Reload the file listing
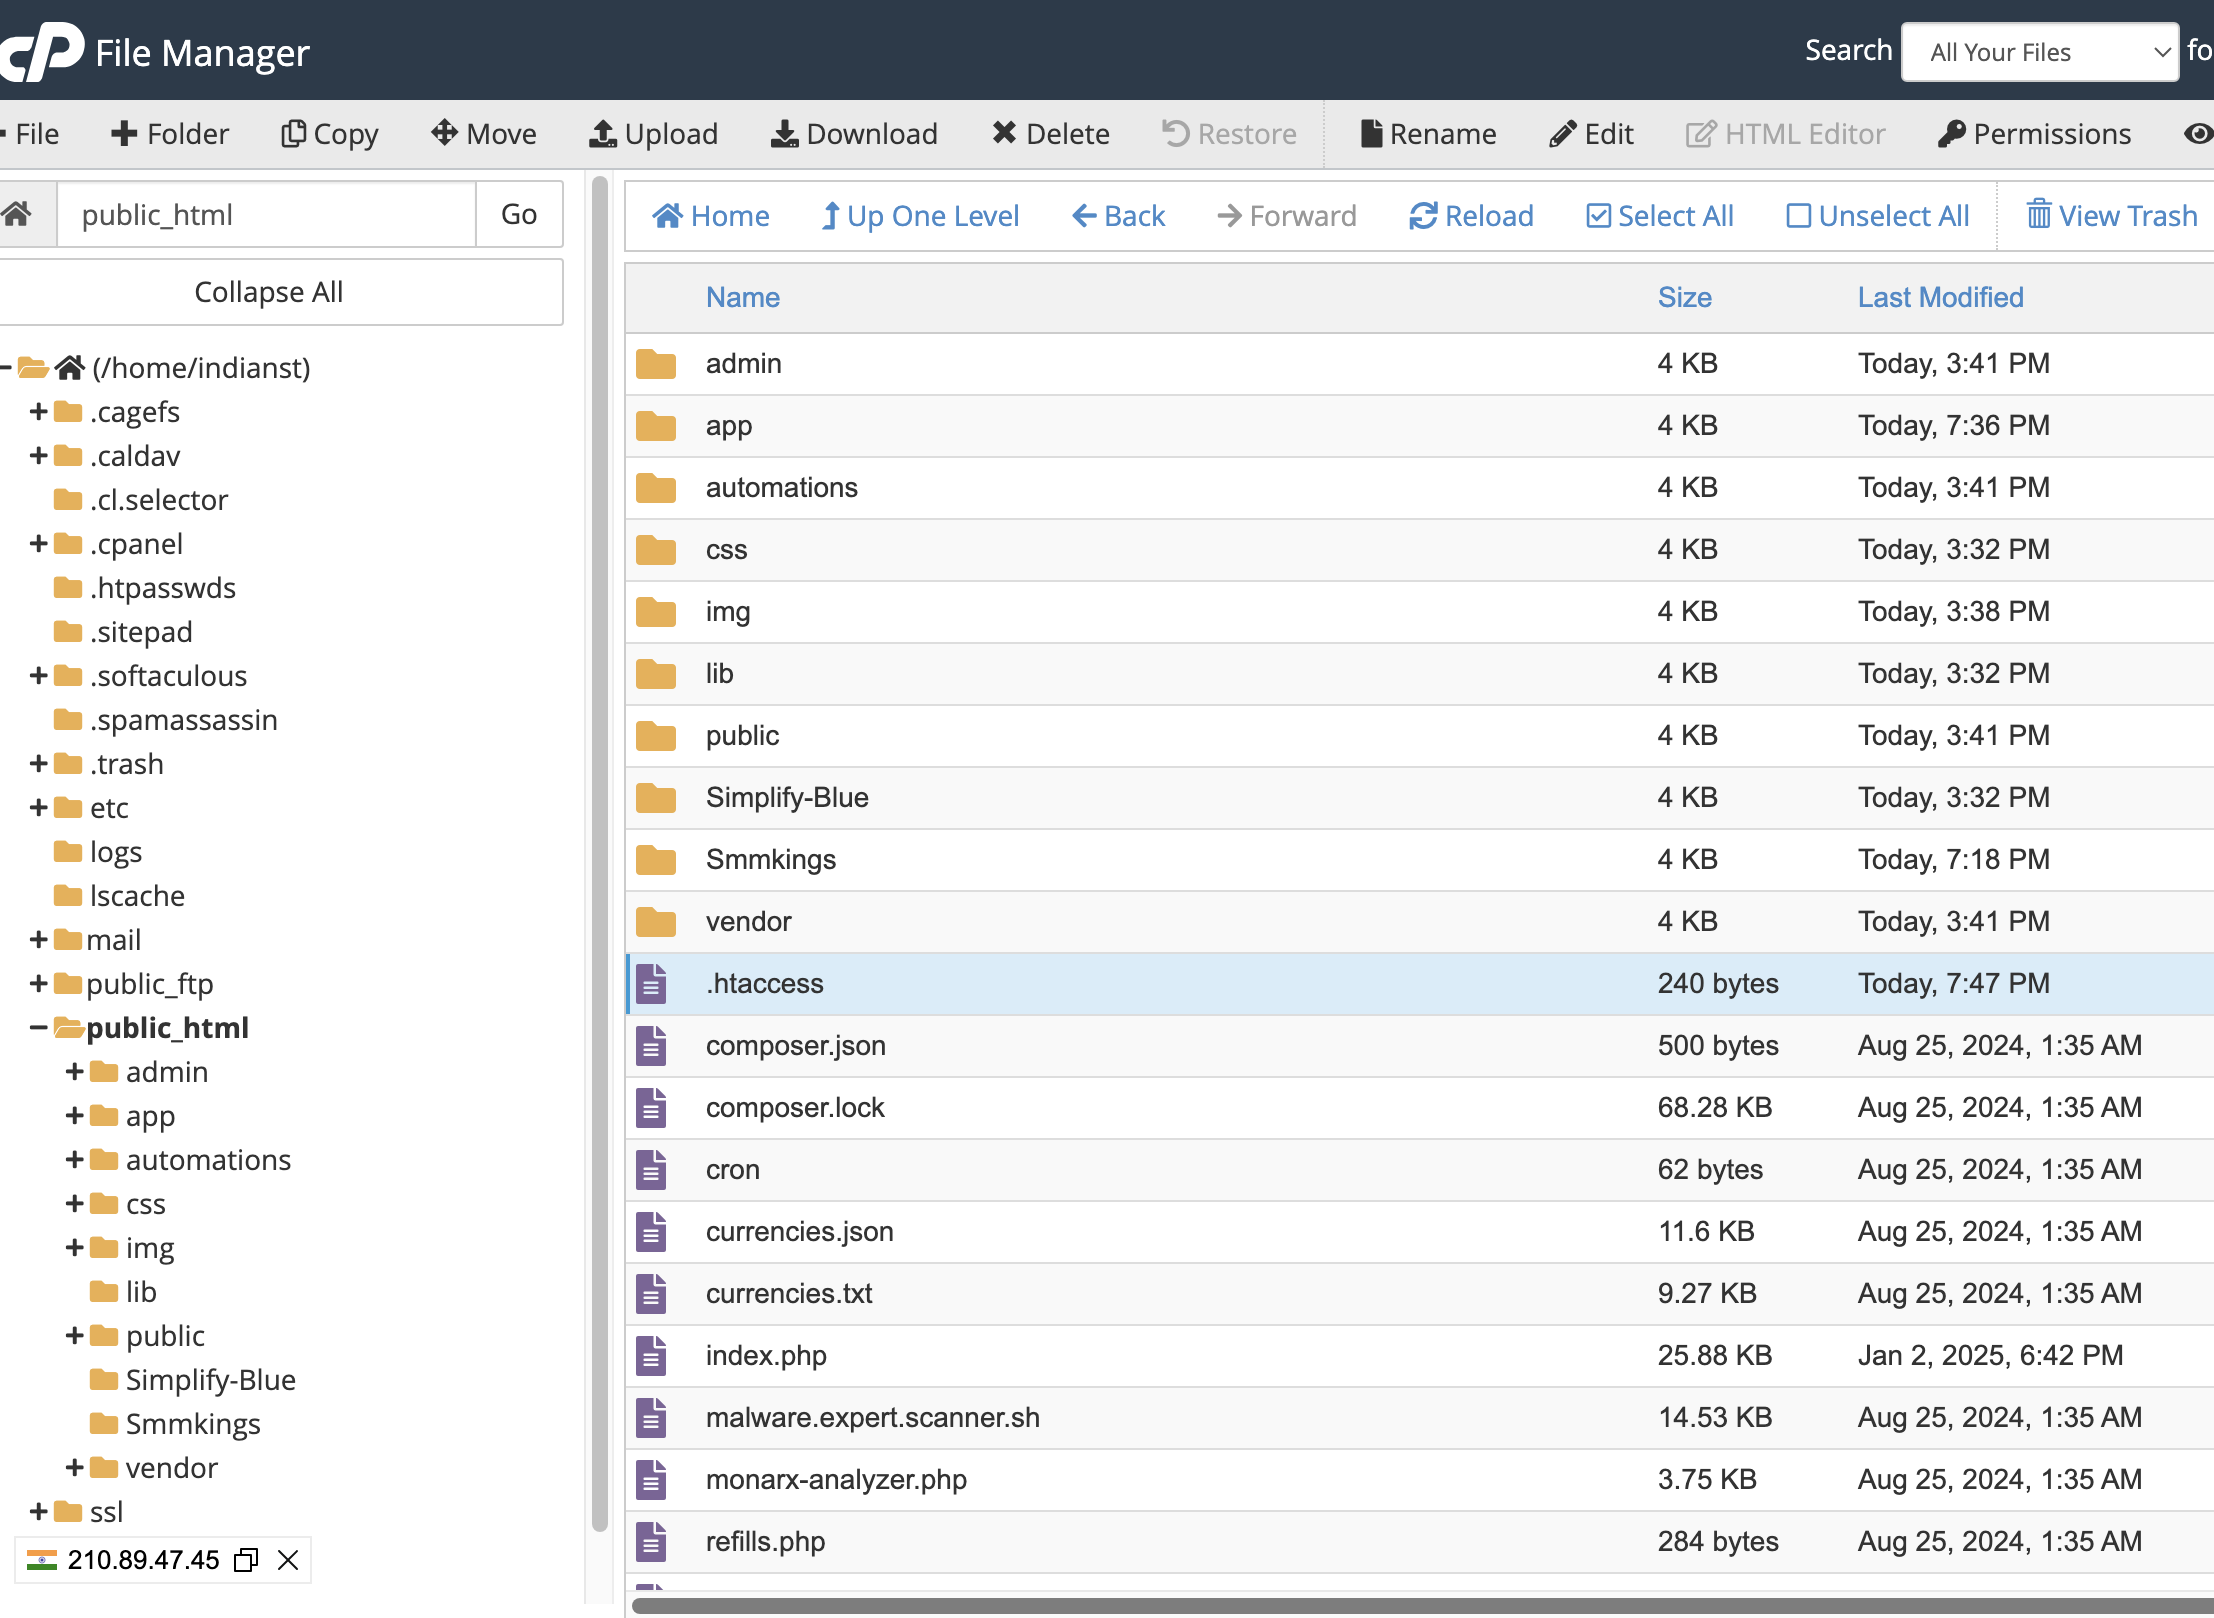The image size is (2214, 1618). point(1471,216)
